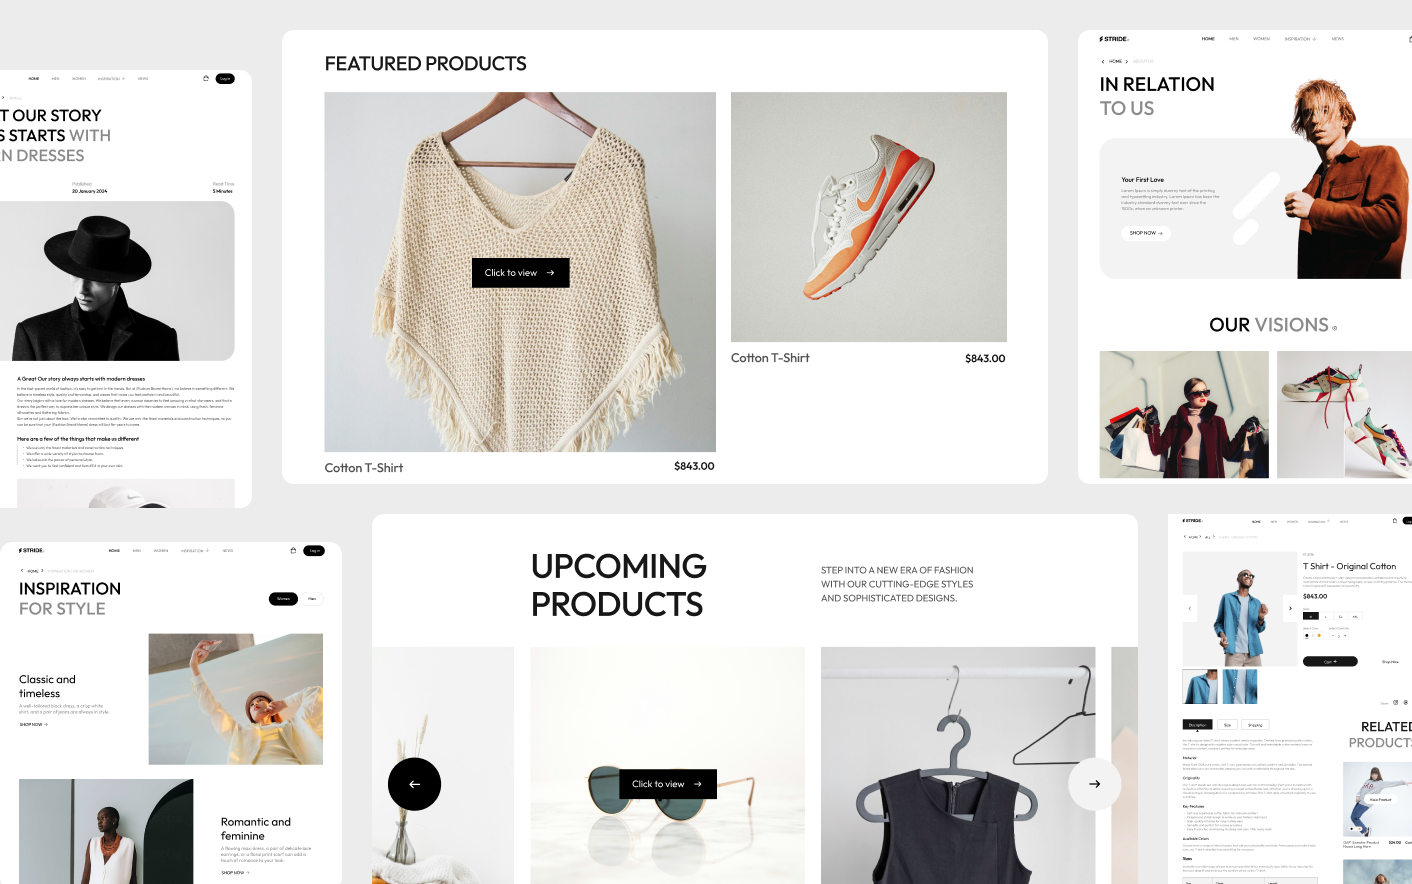Click the white next arrow in Upcoming Products
1412x884 pixels.
tap(1095, 784)
